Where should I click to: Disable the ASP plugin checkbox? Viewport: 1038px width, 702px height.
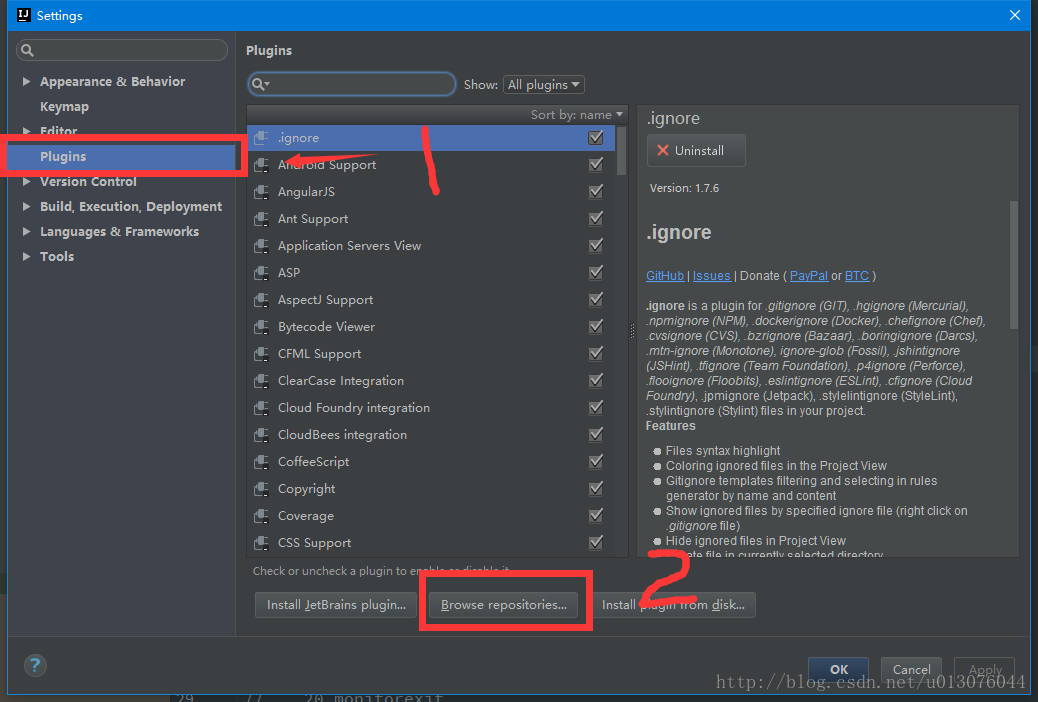[596, 272]
